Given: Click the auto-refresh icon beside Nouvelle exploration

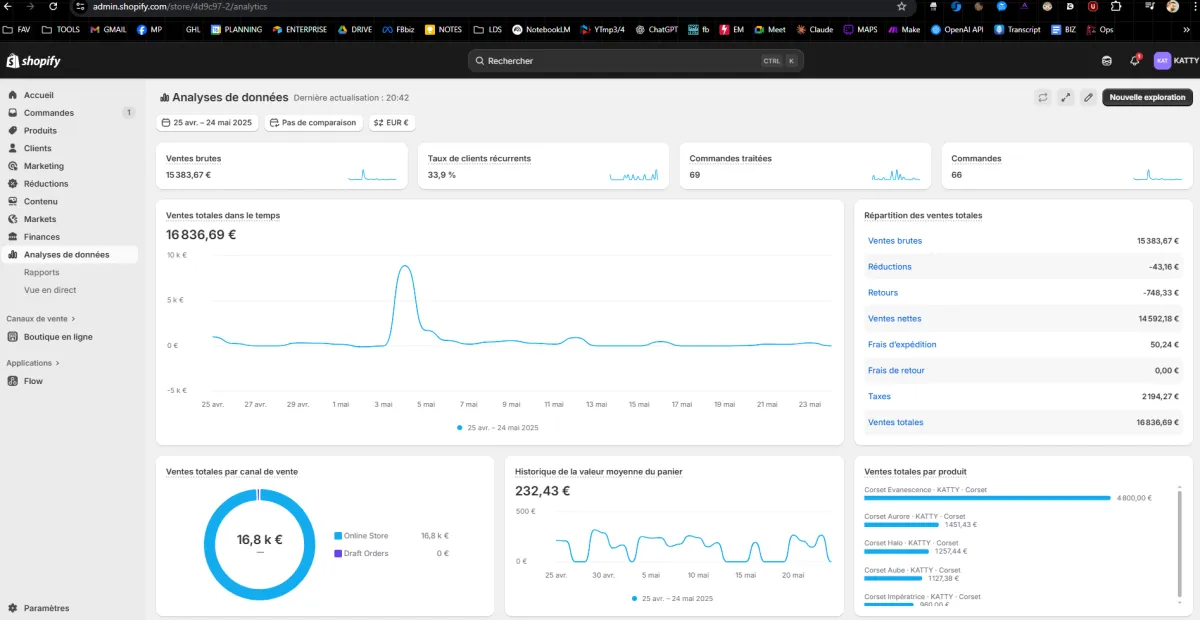Looking at the screenshot, I should pyautogui.click(x=1042, y=97).
